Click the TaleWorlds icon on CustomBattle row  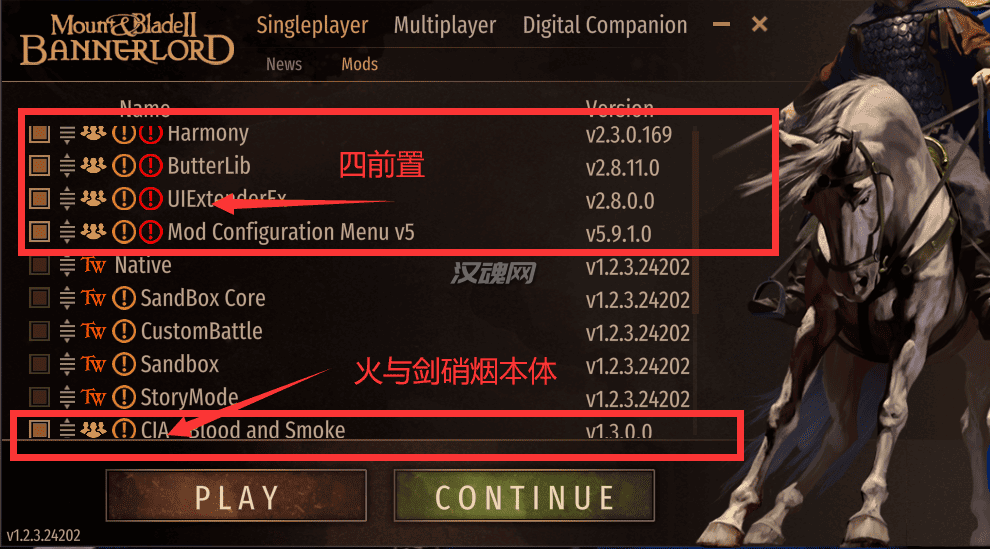93,331
